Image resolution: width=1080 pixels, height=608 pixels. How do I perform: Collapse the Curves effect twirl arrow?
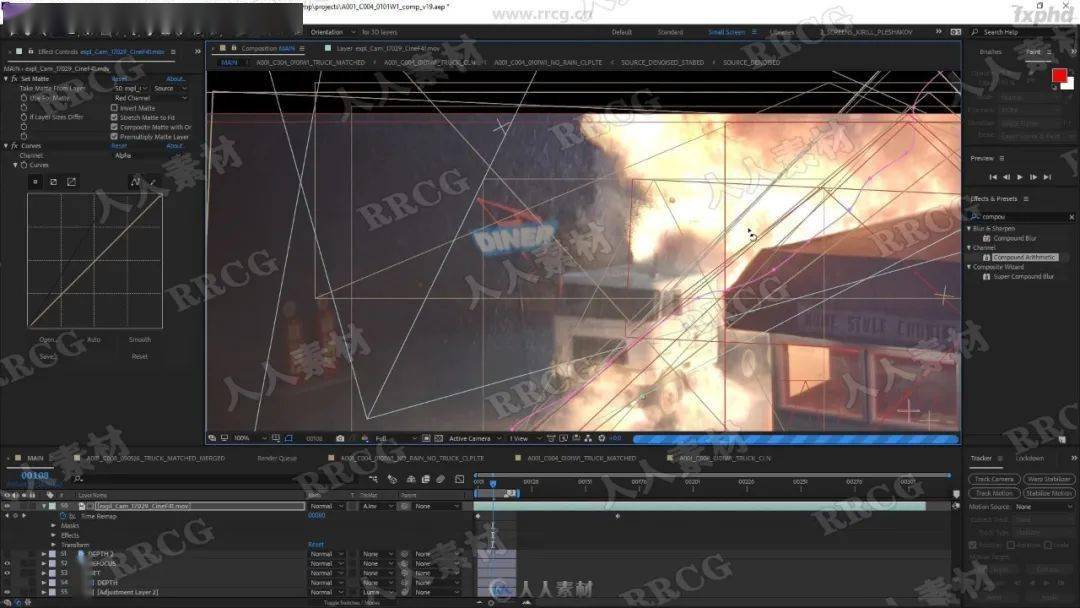(x=6, y=146)
